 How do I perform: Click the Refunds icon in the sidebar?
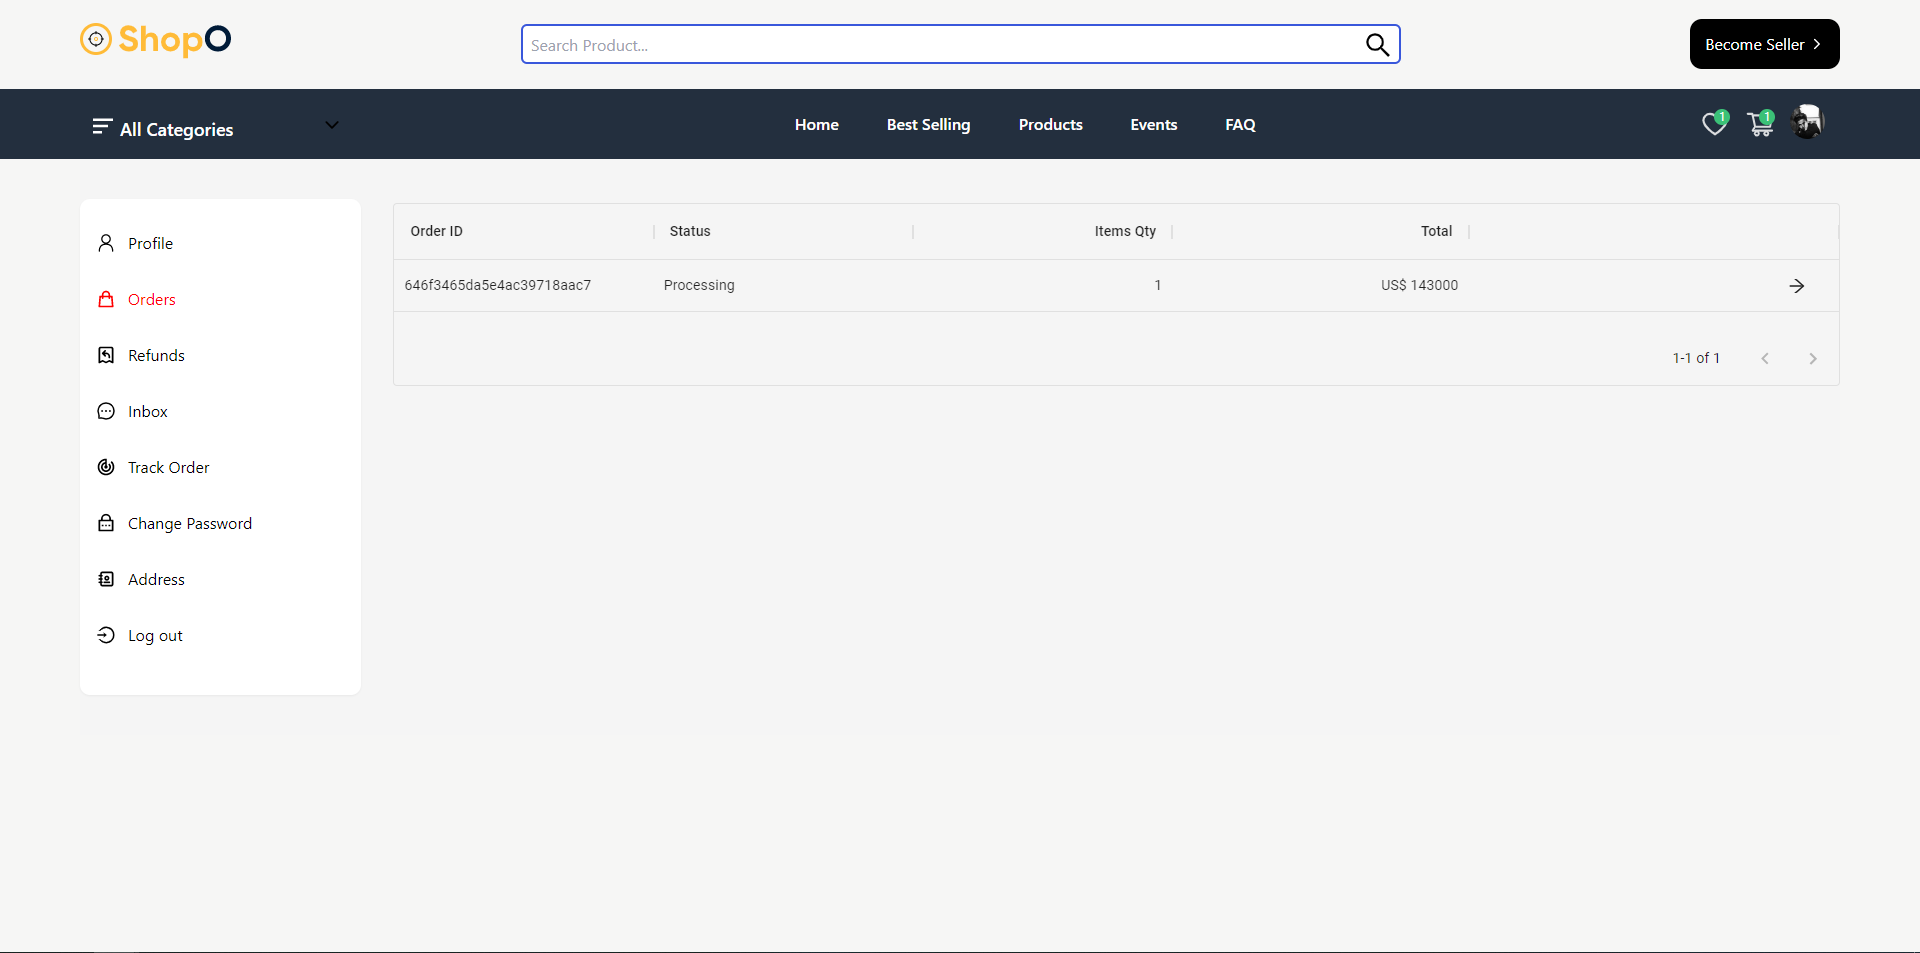[106, 355]
